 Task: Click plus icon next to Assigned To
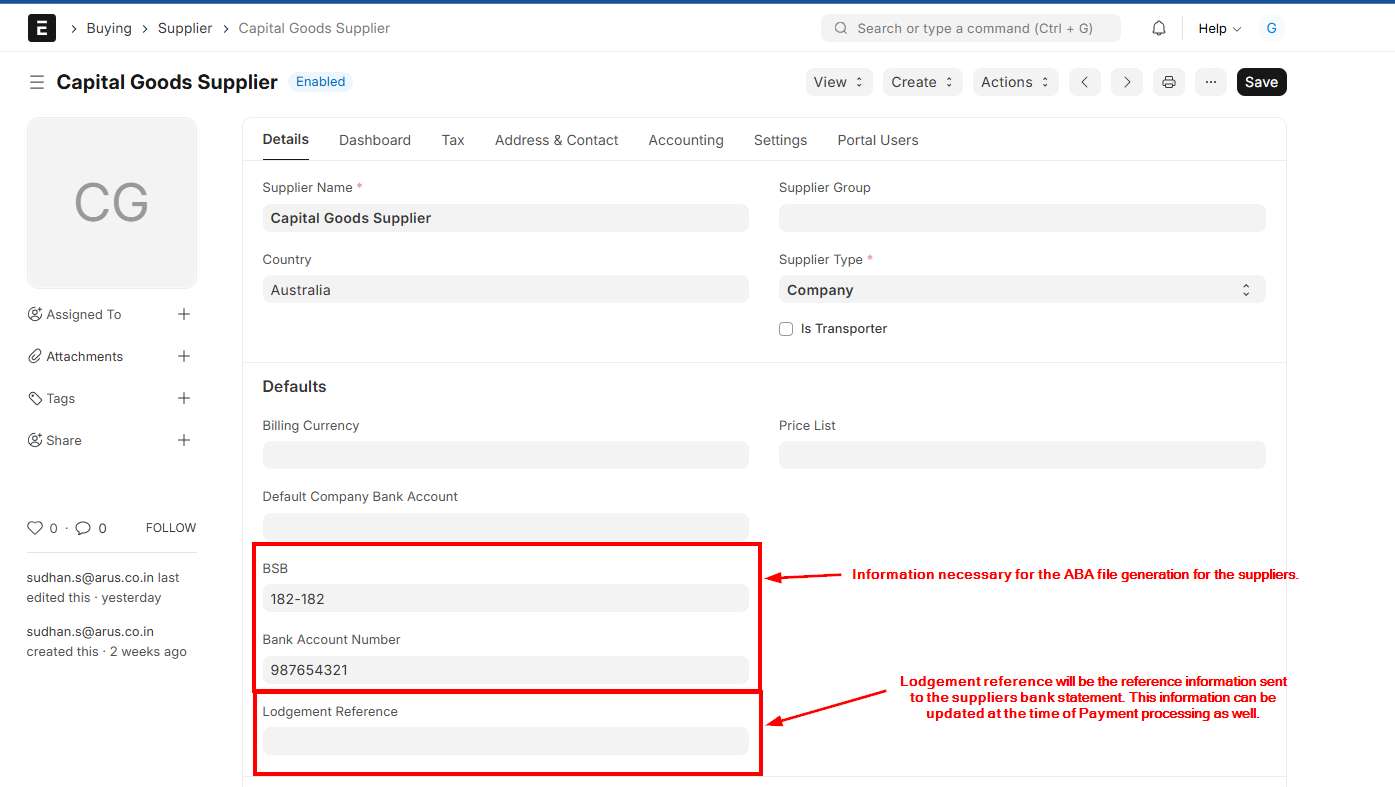click(184, 314)
